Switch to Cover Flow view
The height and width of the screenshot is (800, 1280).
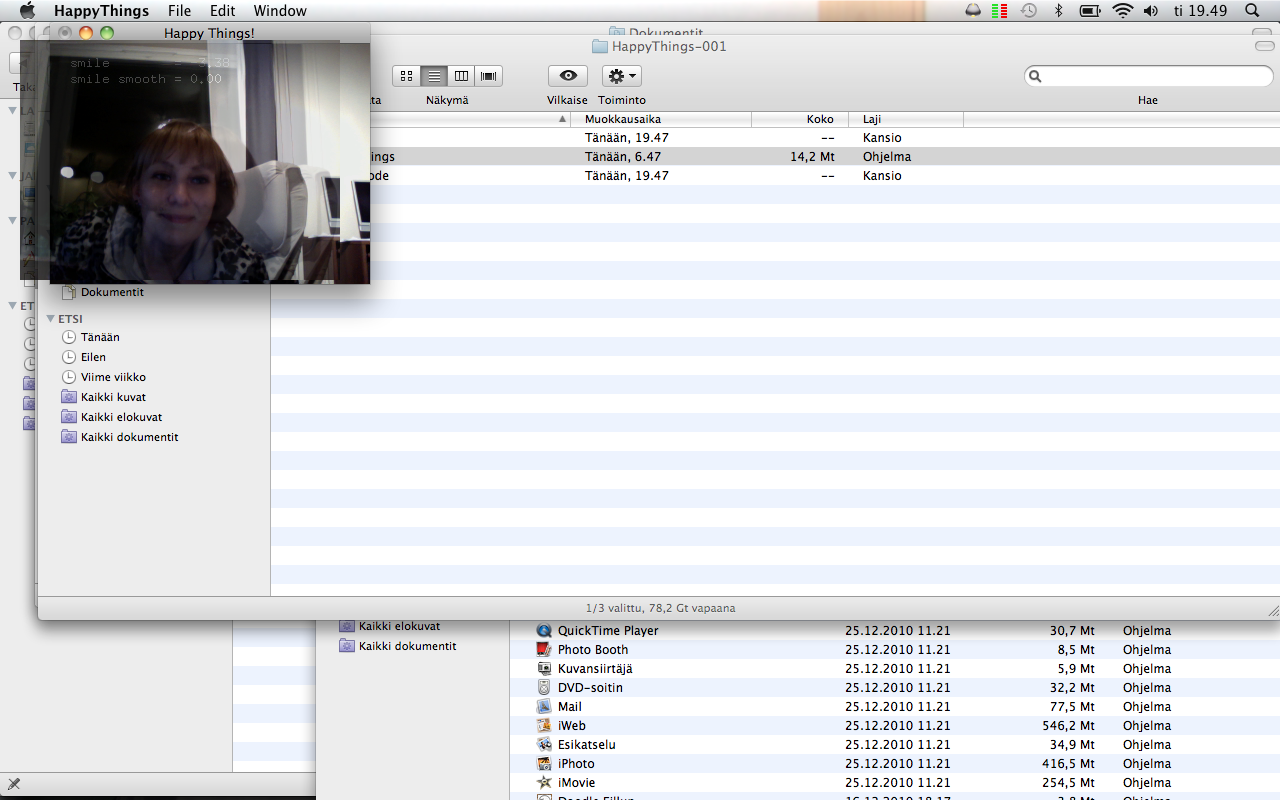coord(488,76)
